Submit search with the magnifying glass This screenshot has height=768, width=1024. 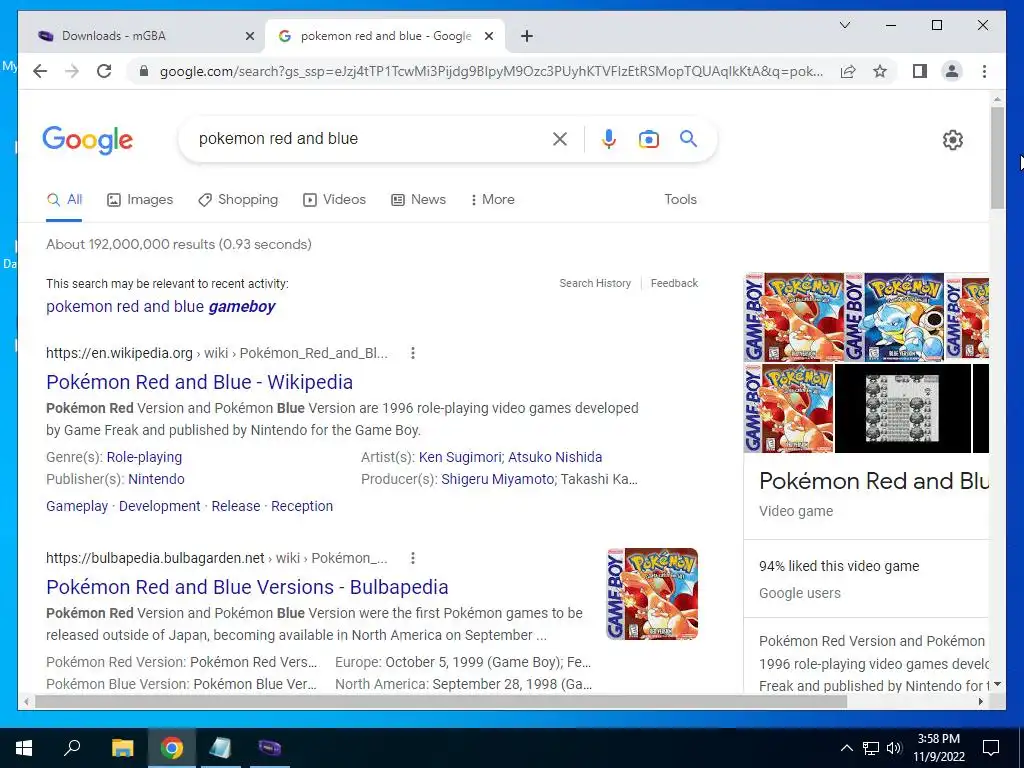(x=688, y=138)
